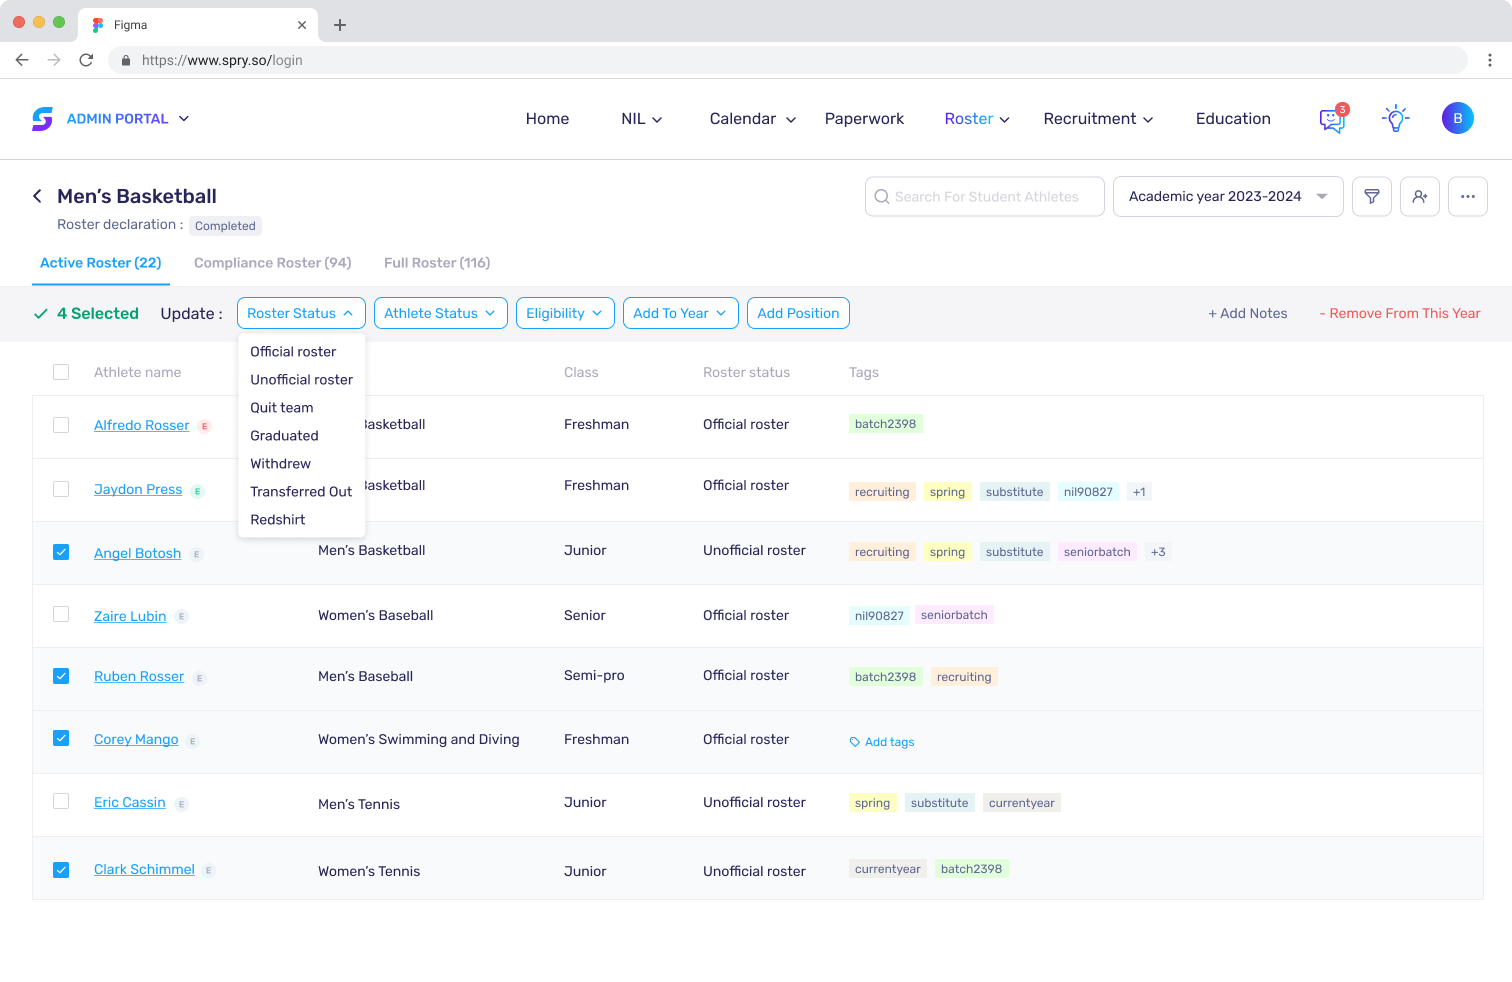Open the Recruitment nav menu
Screen dimensions: 1512x982
[x=1098, y=118]
